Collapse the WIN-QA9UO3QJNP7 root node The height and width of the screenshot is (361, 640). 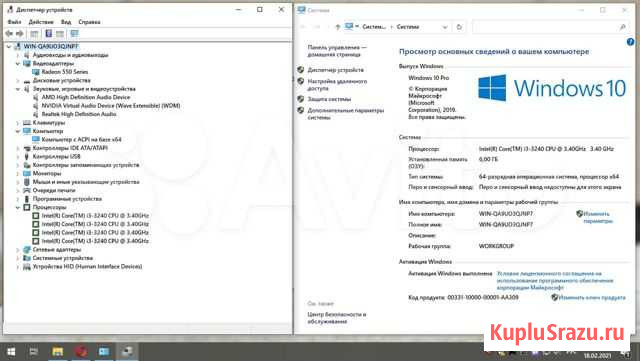tap(9, 47)
